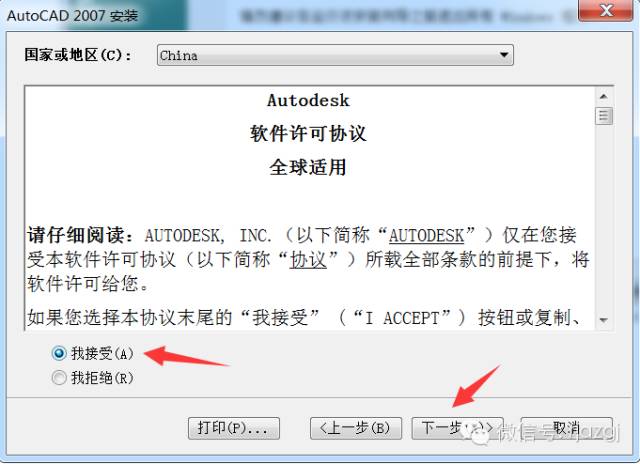Open the 国家或地区 China dropdown
The width and height of the screenshot is (640, 464).
coord(335,55)
